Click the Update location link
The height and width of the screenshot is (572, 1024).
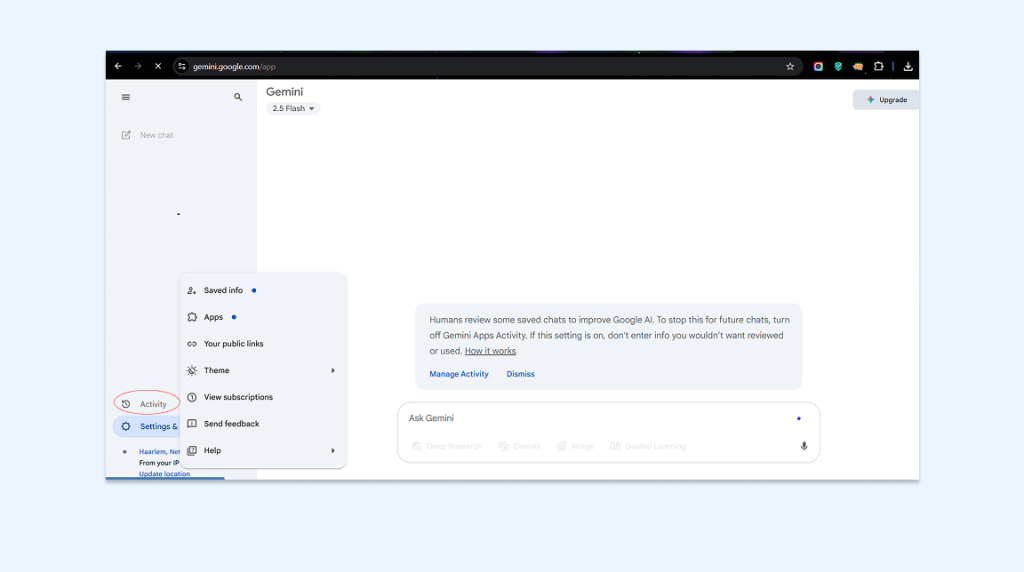[165, 474]
